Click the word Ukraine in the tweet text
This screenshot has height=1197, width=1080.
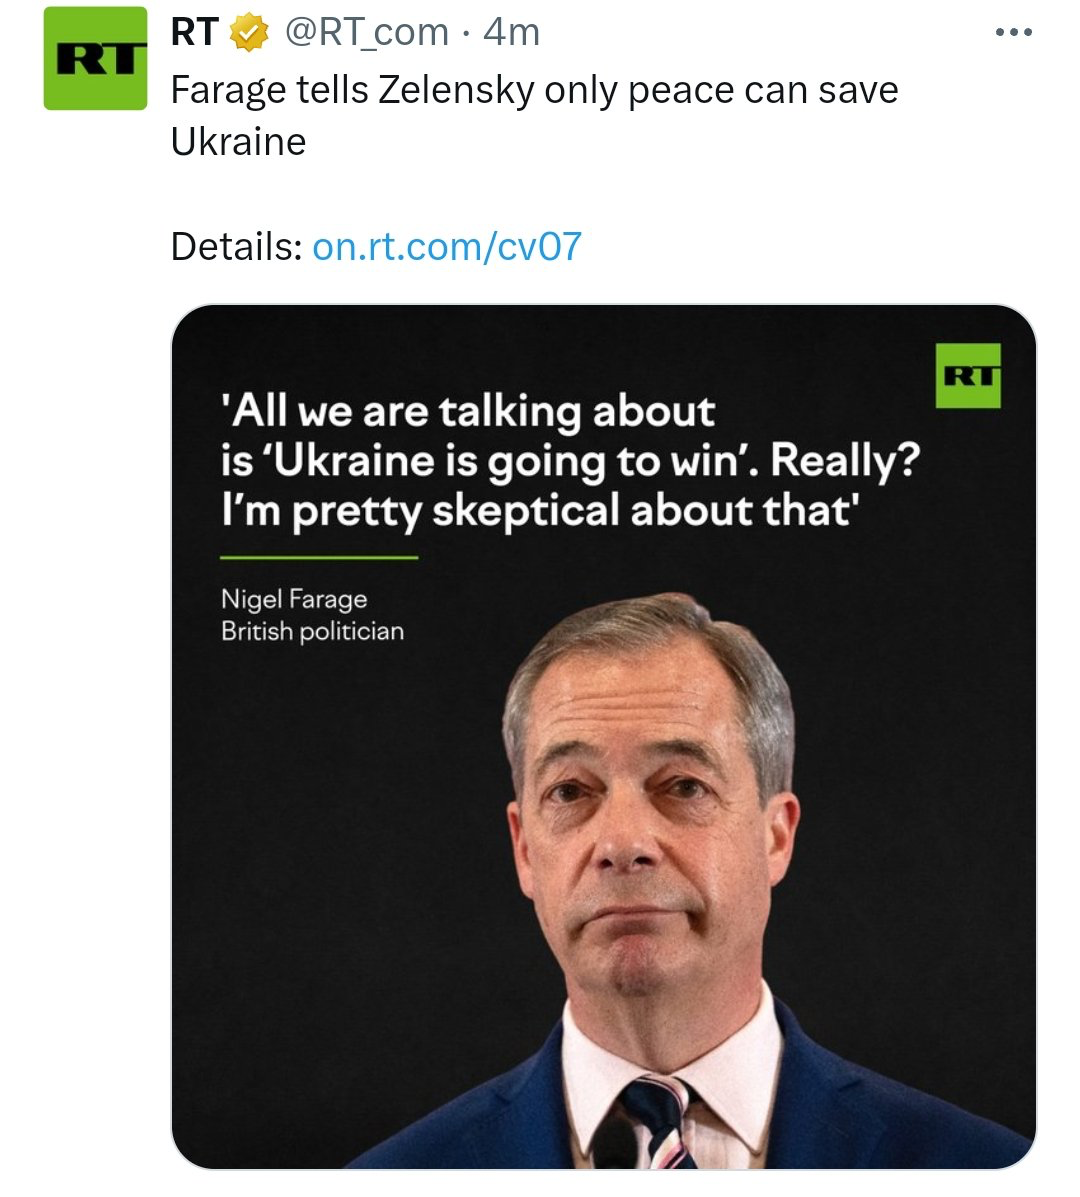click(238, 142)
